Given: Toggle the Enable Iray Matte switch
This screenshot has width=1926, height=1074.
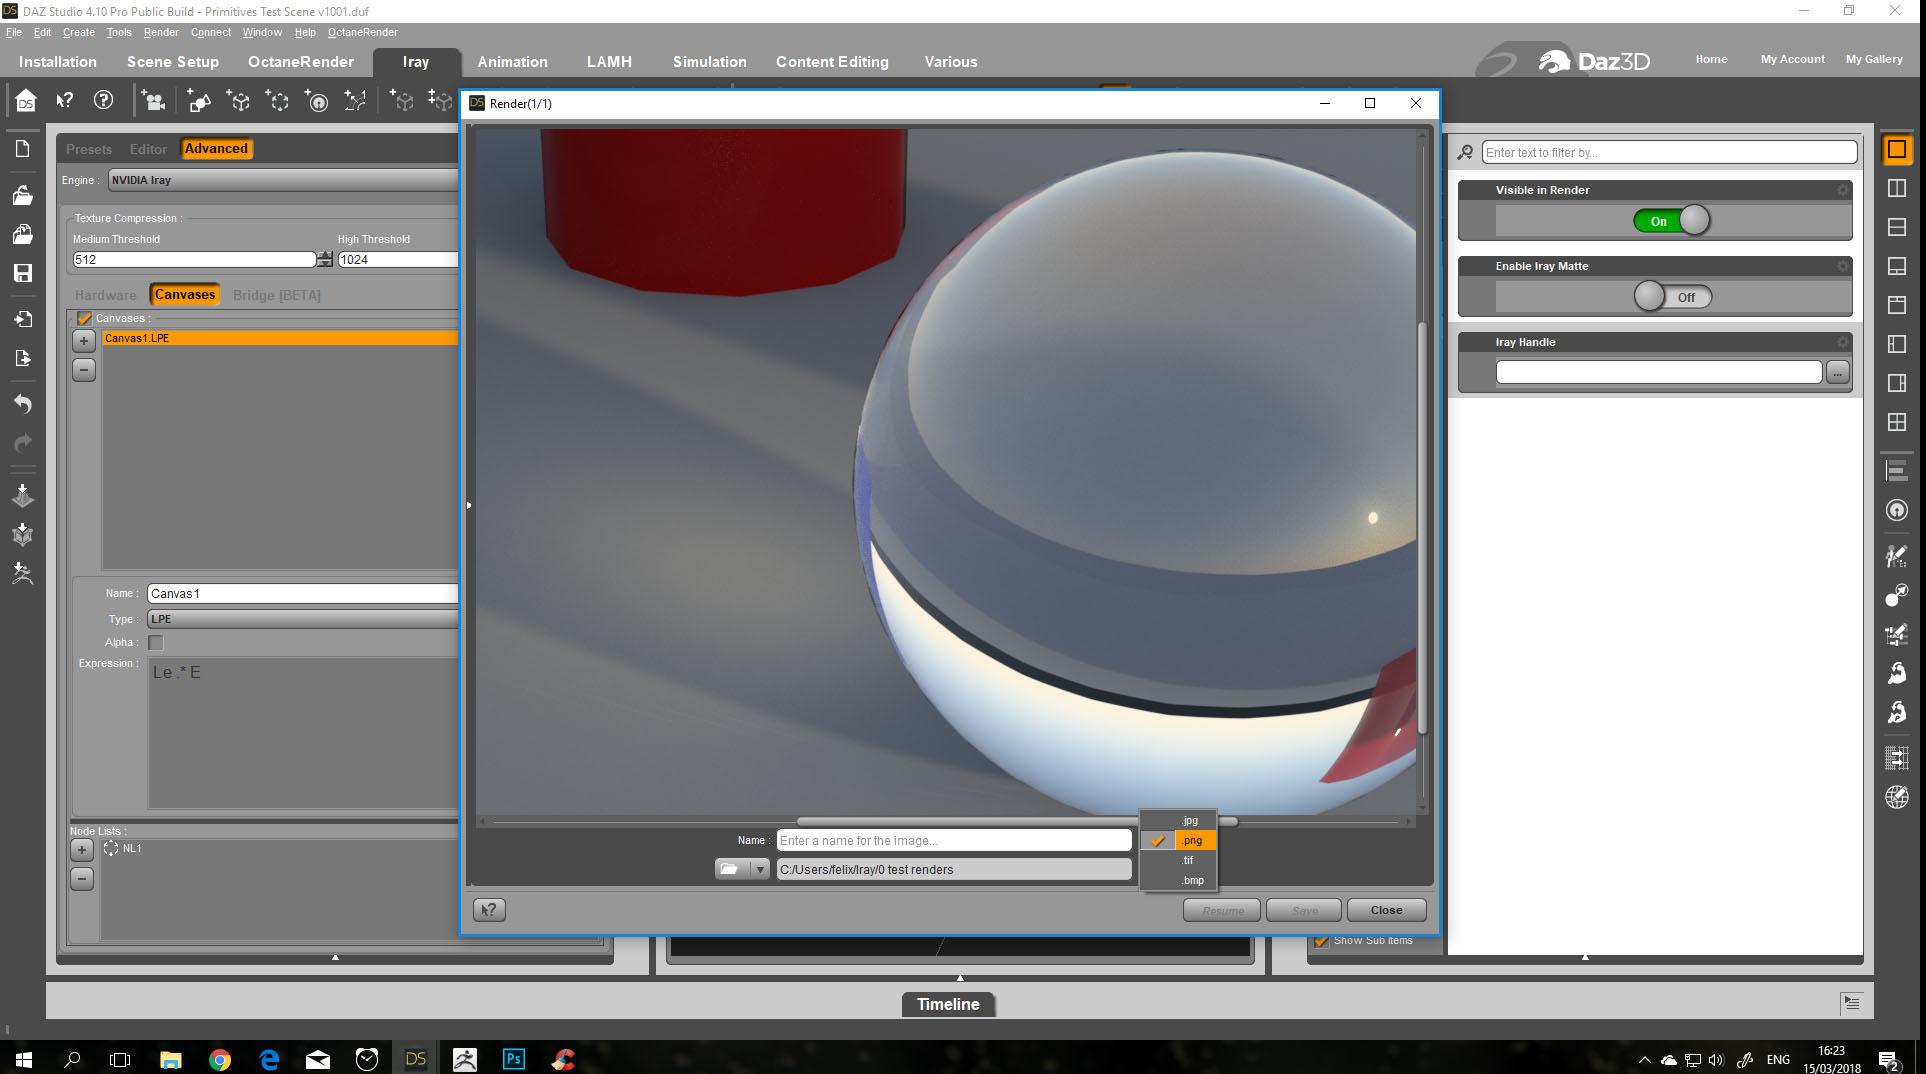Looking at the screenshot, I should point(1672,297).
